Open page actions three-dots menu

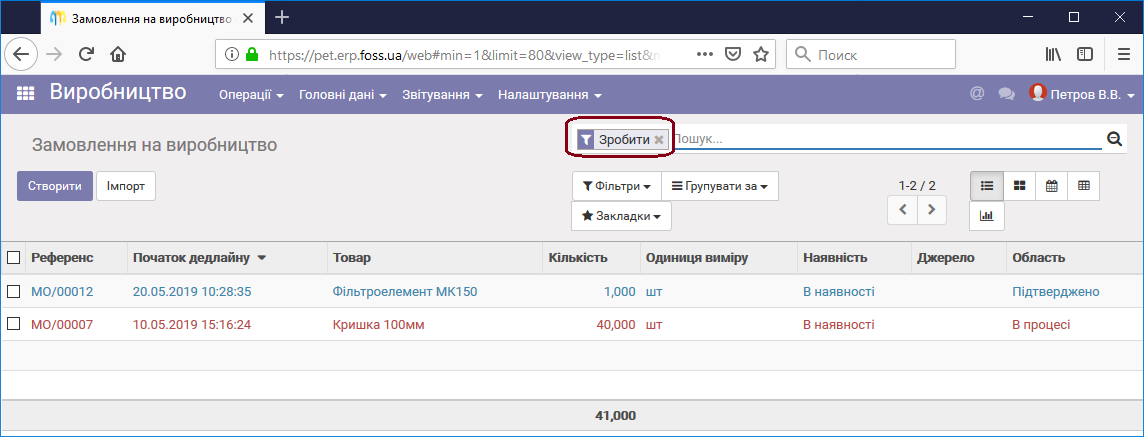pyautogui.click(x=705, y=54)
